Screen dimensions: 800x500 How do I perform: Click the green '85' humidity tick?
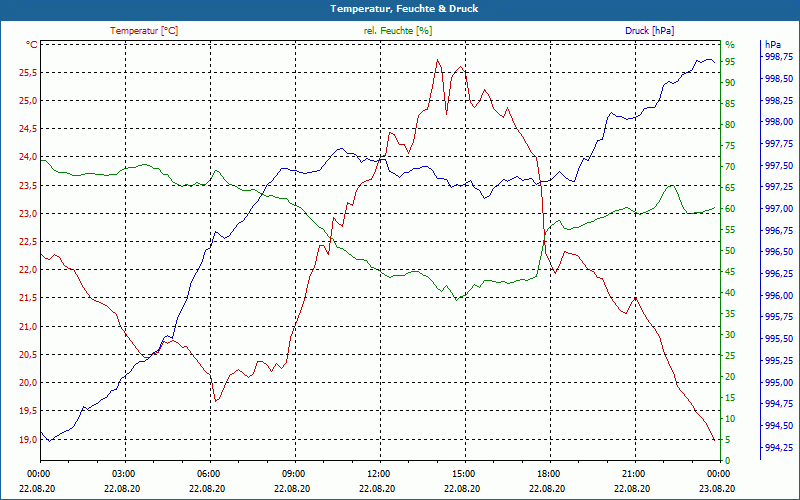pyautogui.click(x=730, y=104)
